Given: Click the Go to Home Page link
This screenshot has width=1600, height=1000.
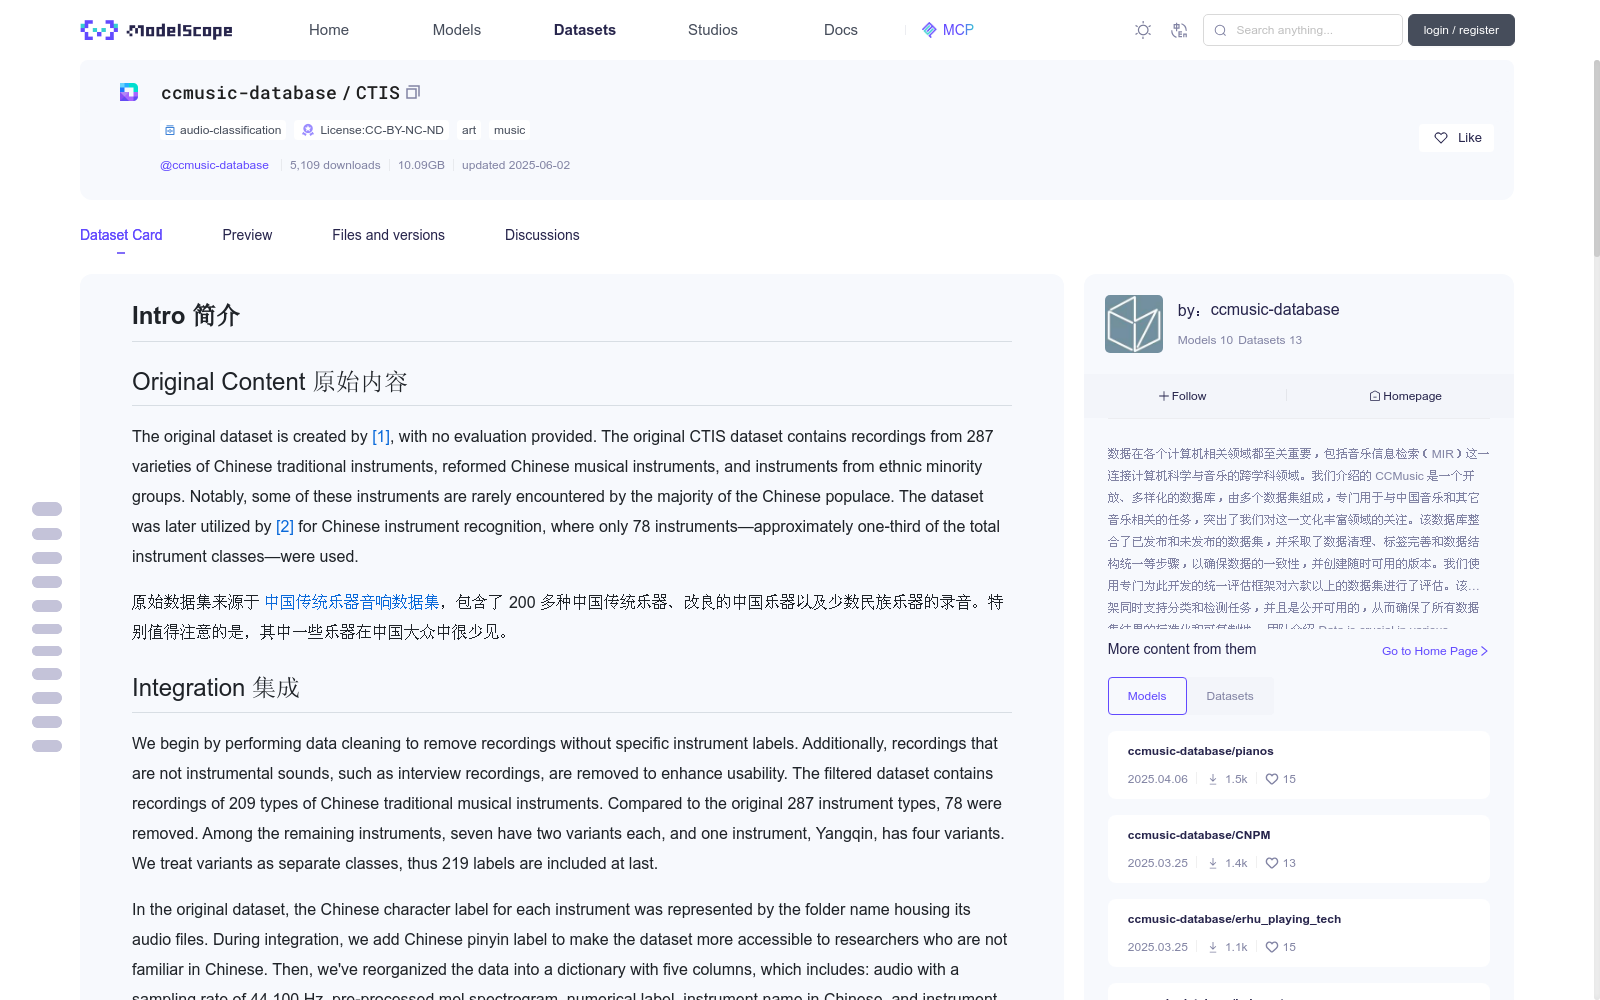Looking at the screenshot, I should pyautogui.click(x=1435, y=651).
